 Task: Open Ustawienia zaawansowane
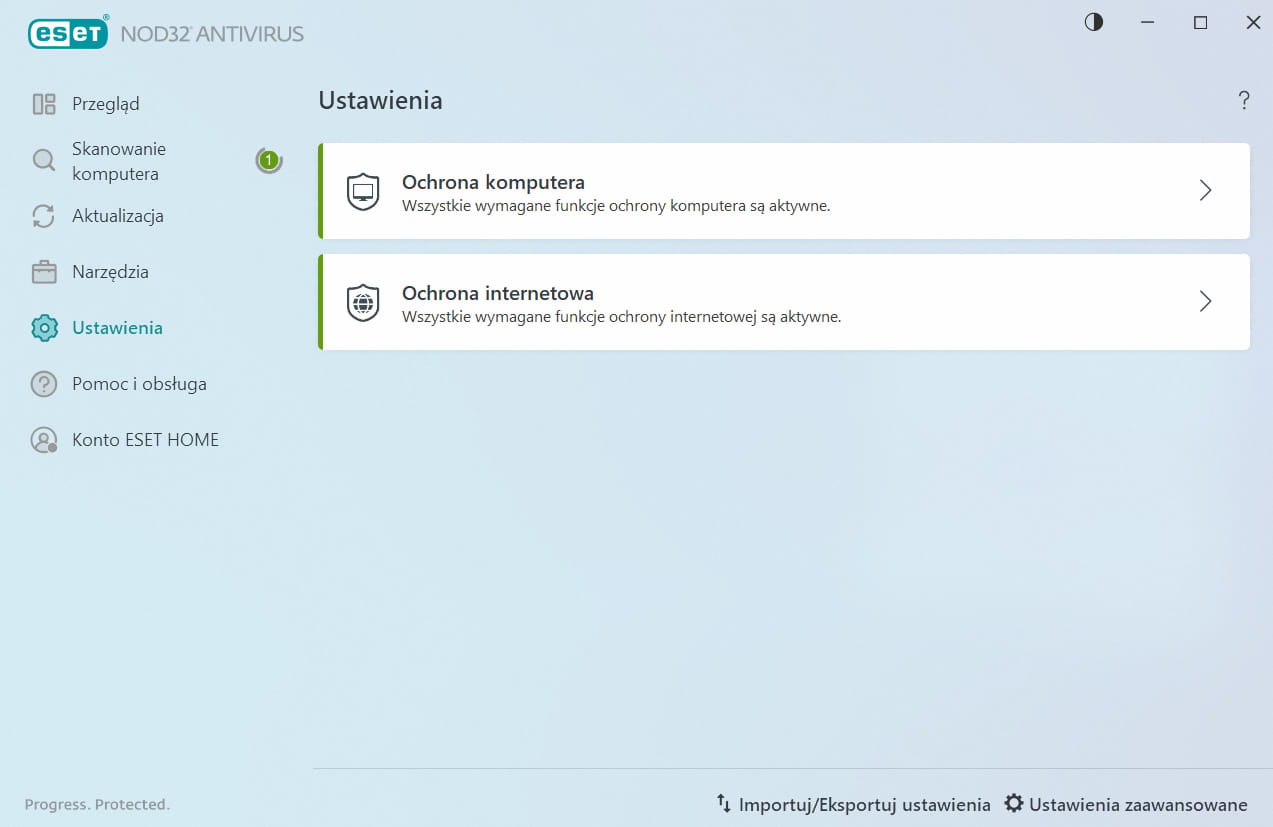(1127, 804)
